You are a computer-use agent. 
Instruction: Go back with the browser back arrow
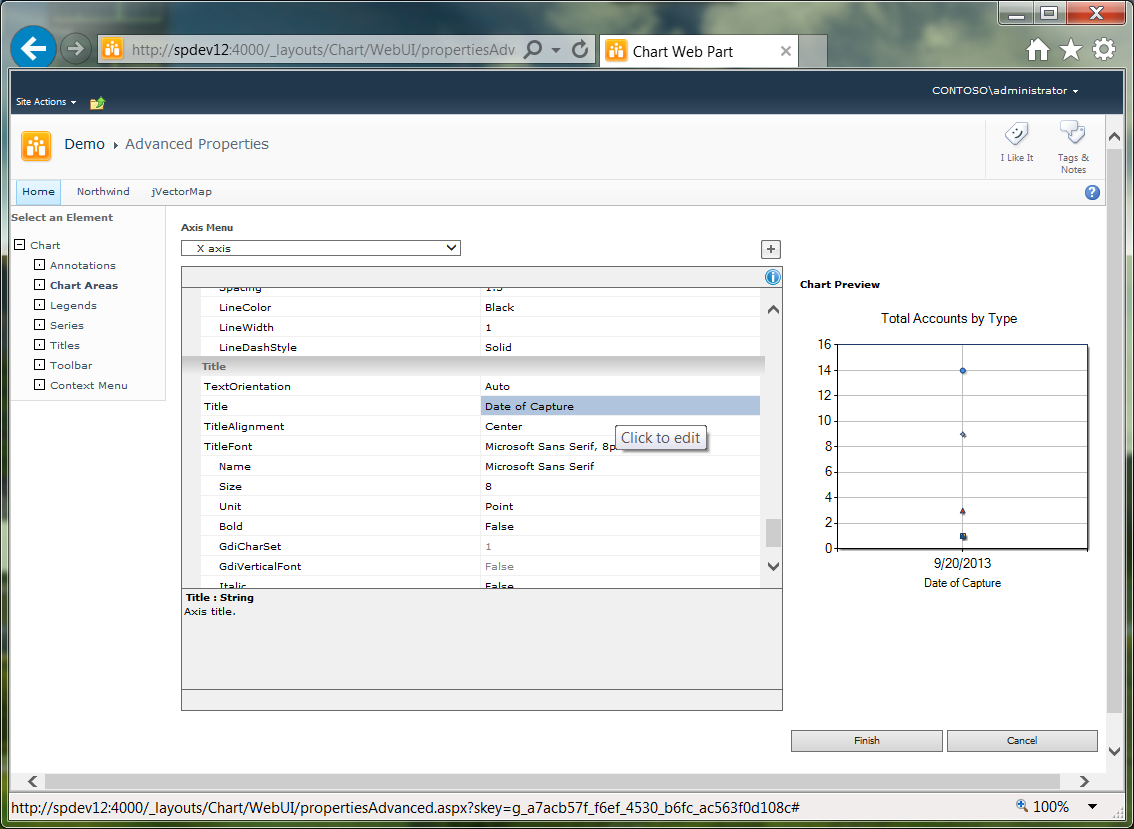tap(33, 48)
